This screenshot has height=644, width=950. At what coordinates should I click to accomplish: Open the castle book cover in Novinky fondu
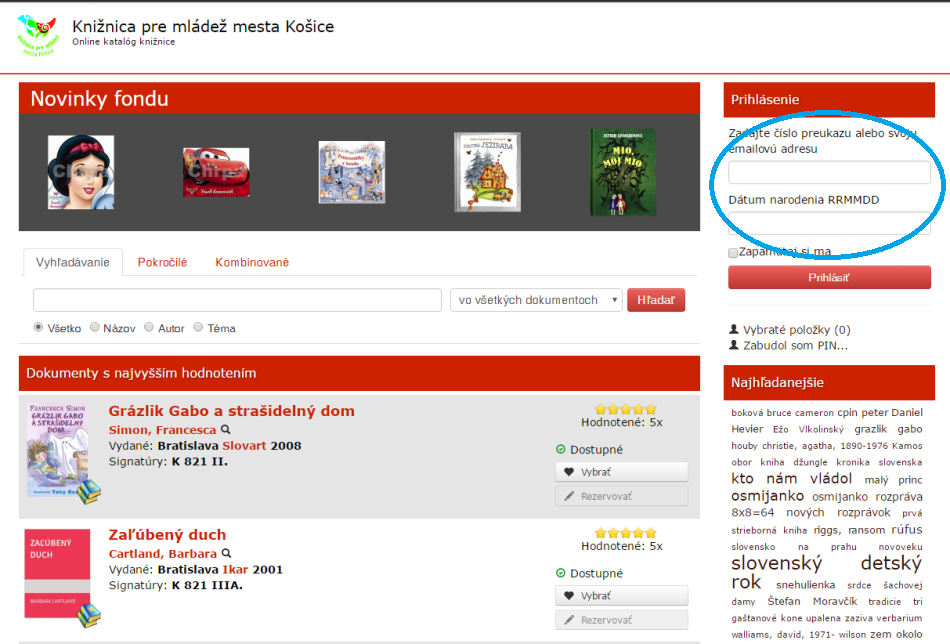(x=351, y=172)
